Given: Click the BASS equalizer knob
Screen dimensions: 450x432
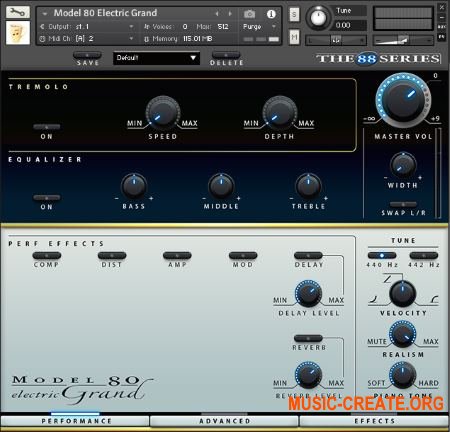Looking at the screenshot, I should [x=134, y=186].
